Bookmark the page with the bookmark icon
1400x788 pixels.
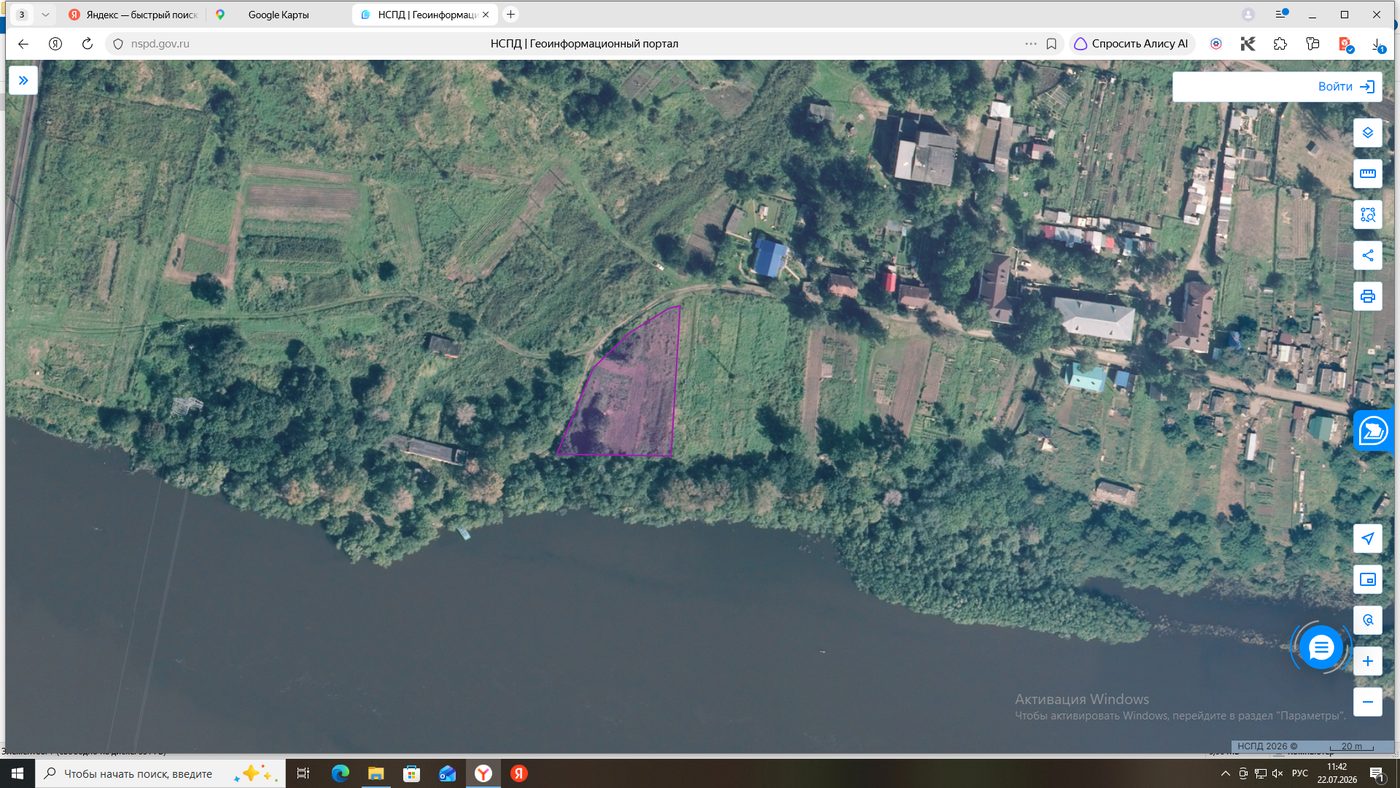tap(1051, 44)
